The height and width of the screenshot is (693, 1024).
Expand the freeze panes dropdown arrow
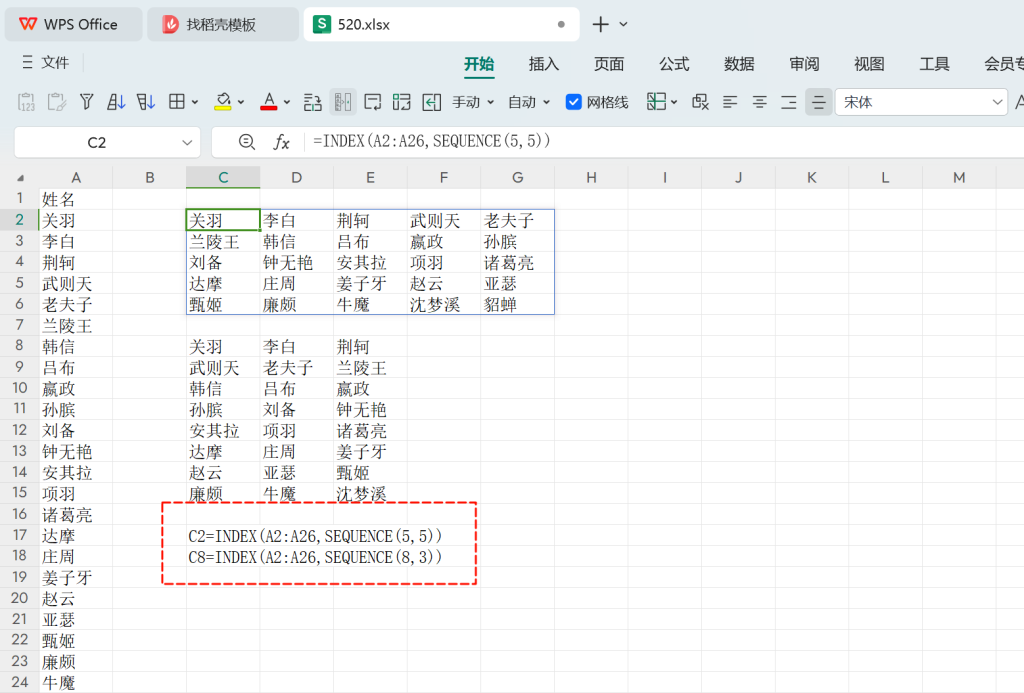pyautogui.click(x=674, y=103)
